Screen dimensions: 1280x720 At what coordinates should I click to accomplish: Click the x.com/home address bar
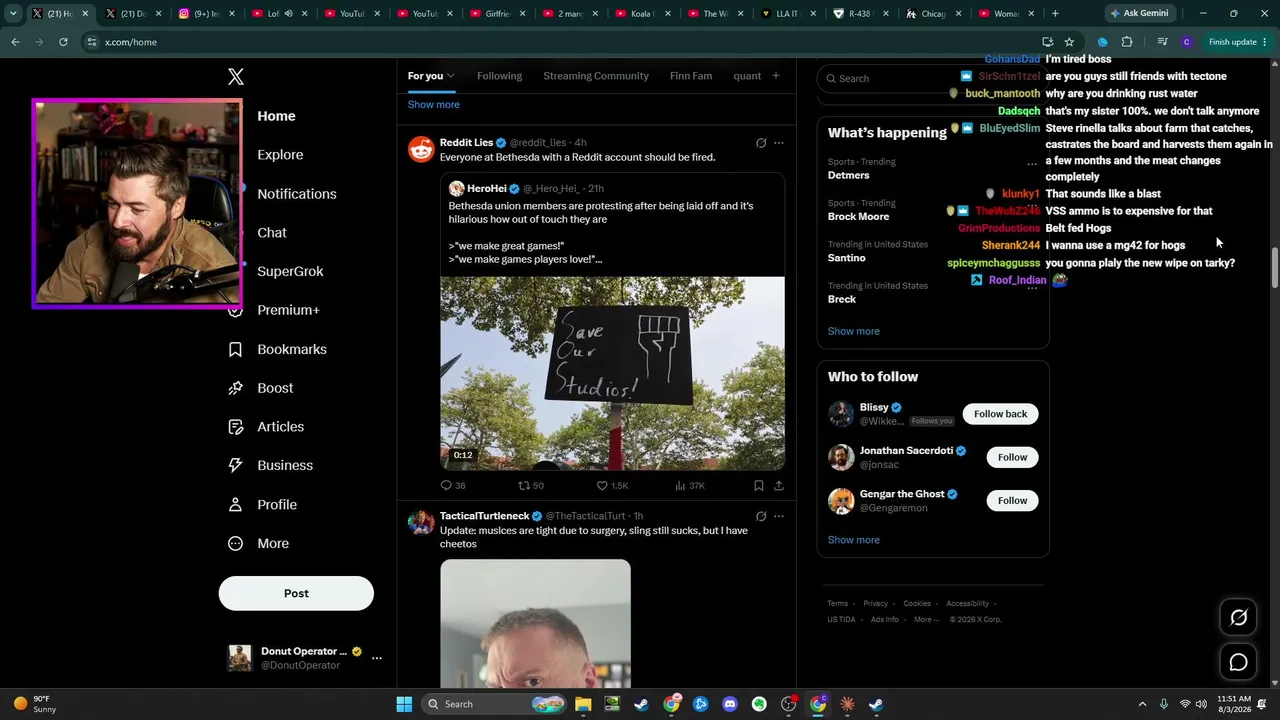[x=560, y=42]
